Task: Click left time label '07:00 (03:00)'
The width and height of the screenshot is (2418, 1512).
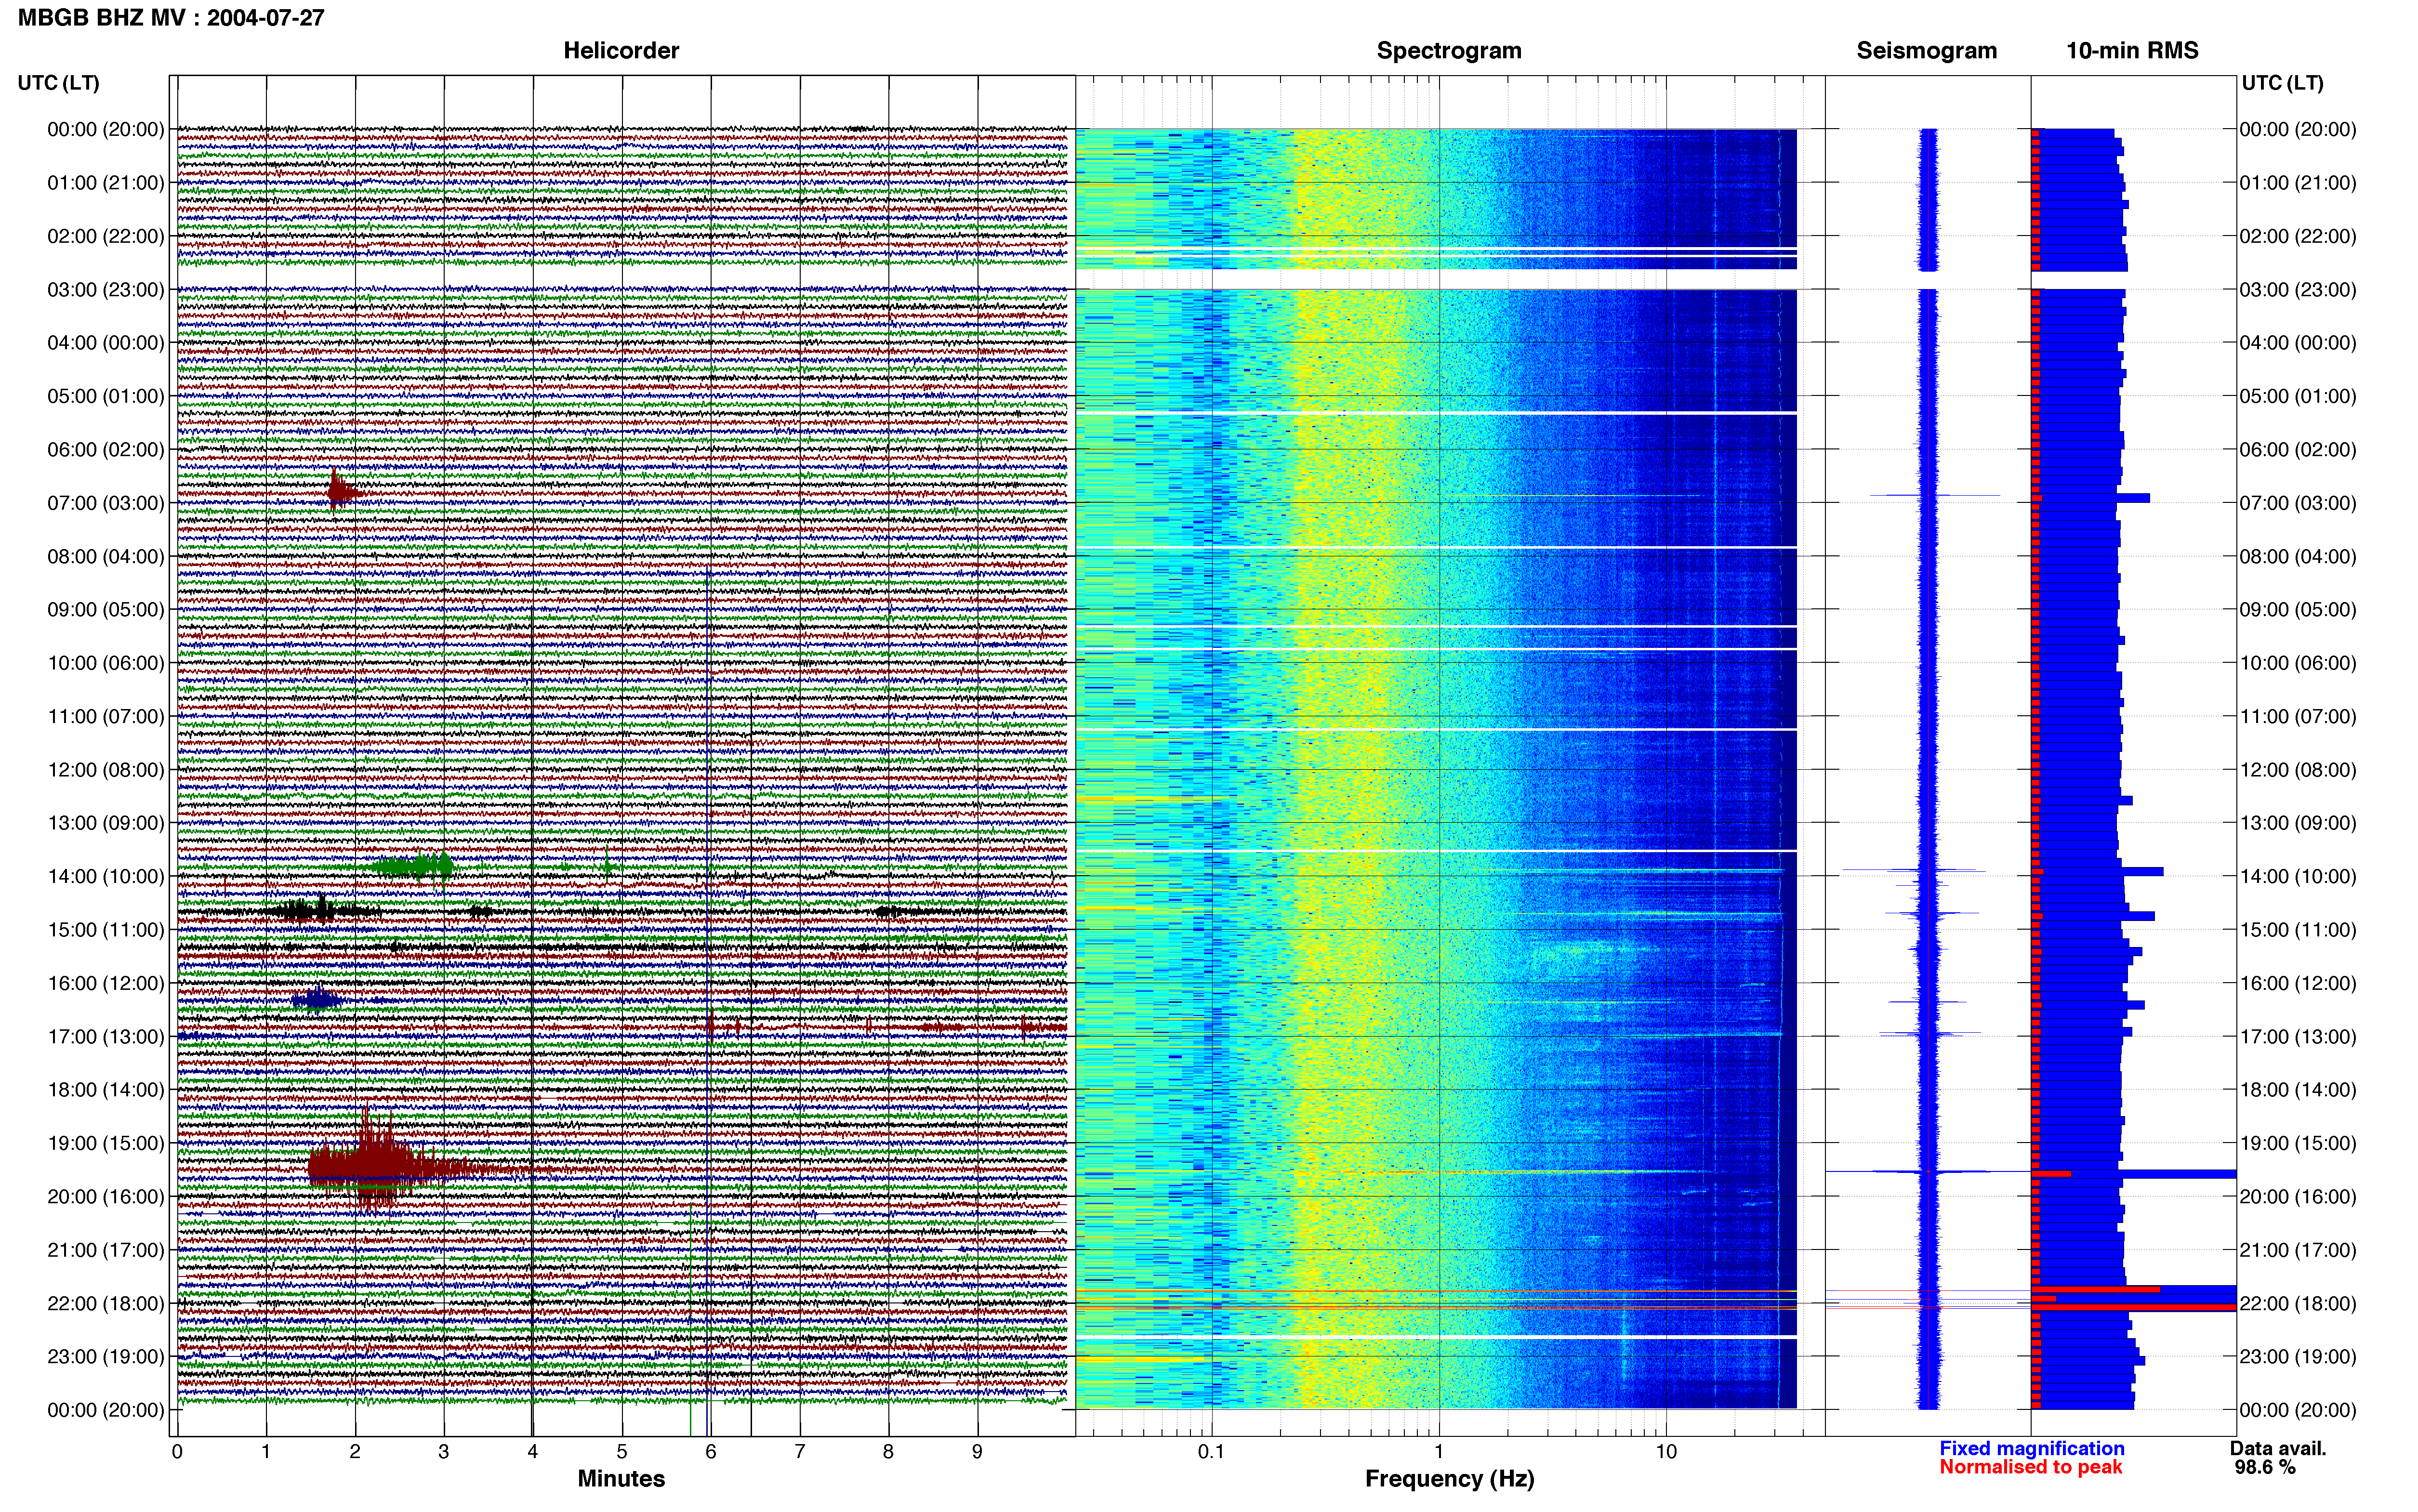Action: pyautogui.click(x=106, y=503)
